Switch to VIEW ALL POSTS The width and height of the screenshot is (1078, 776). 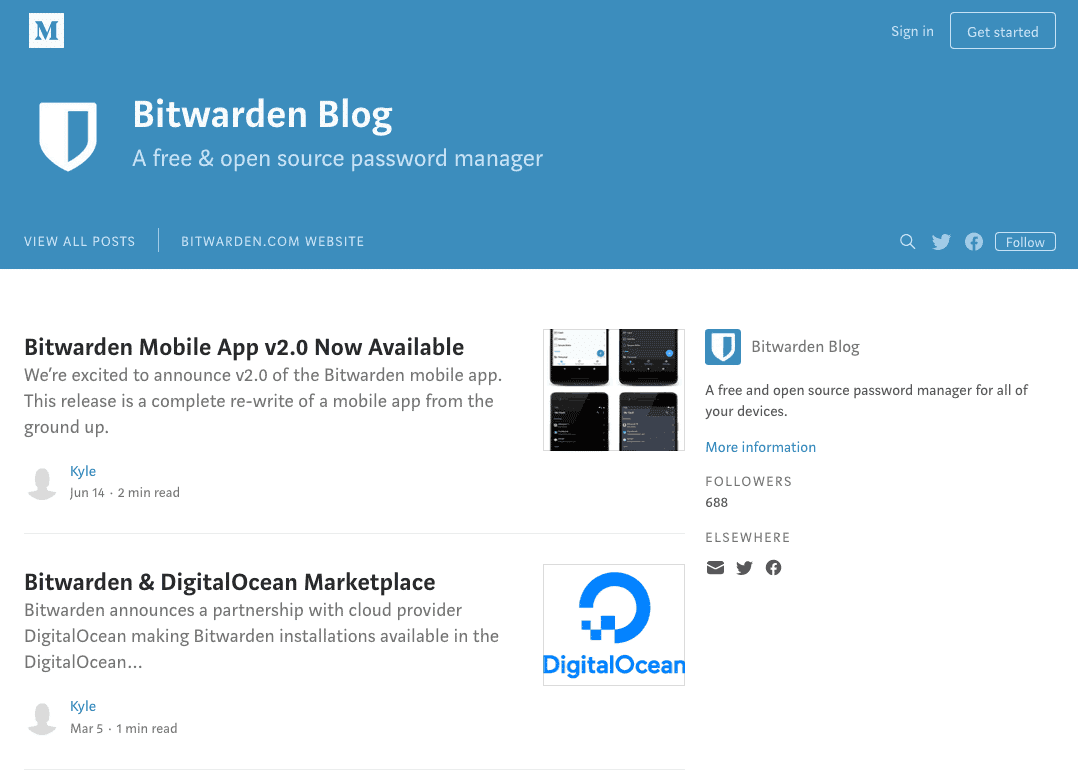click(x=79, y=241)
